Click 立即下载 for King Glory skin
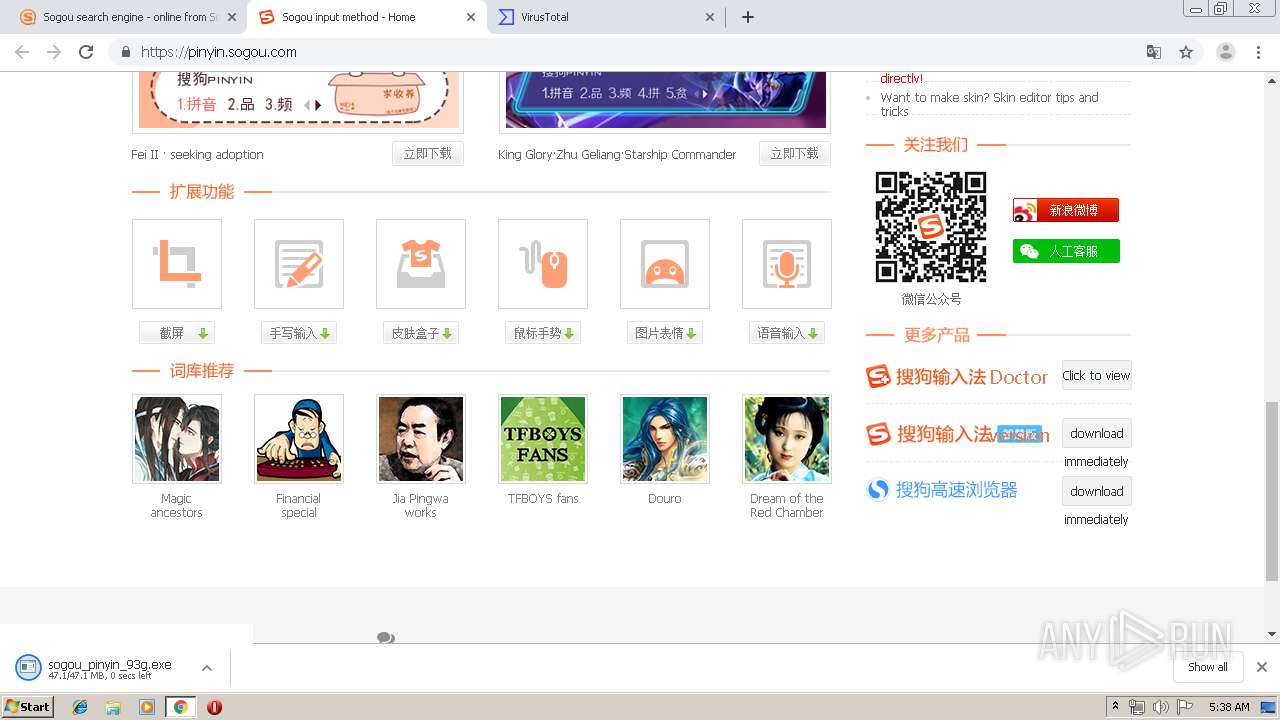This screenshot has height=720, width=1280. pos(795,153)
